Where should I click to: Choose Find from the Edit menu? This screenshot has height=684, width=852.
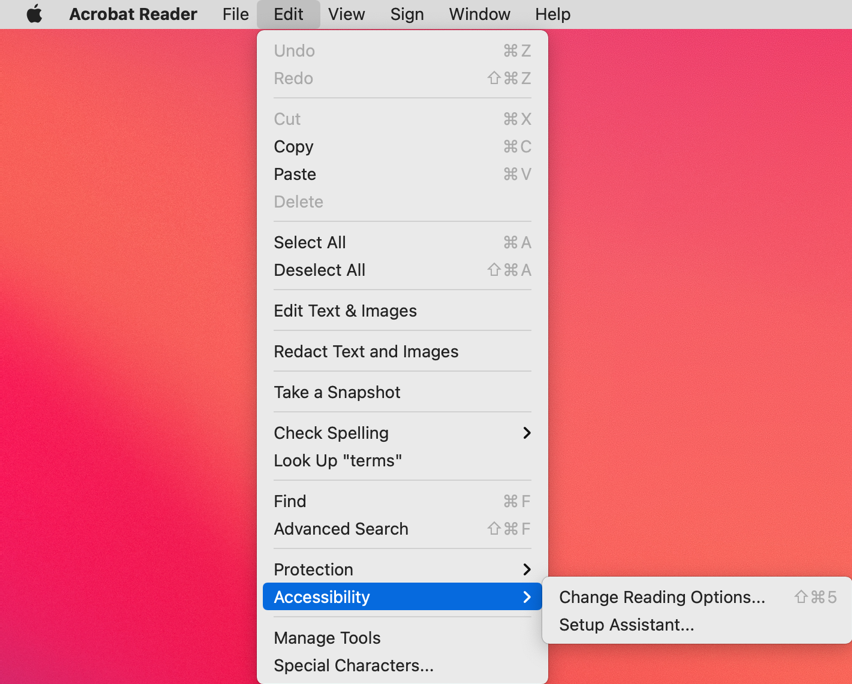(402, 501)
